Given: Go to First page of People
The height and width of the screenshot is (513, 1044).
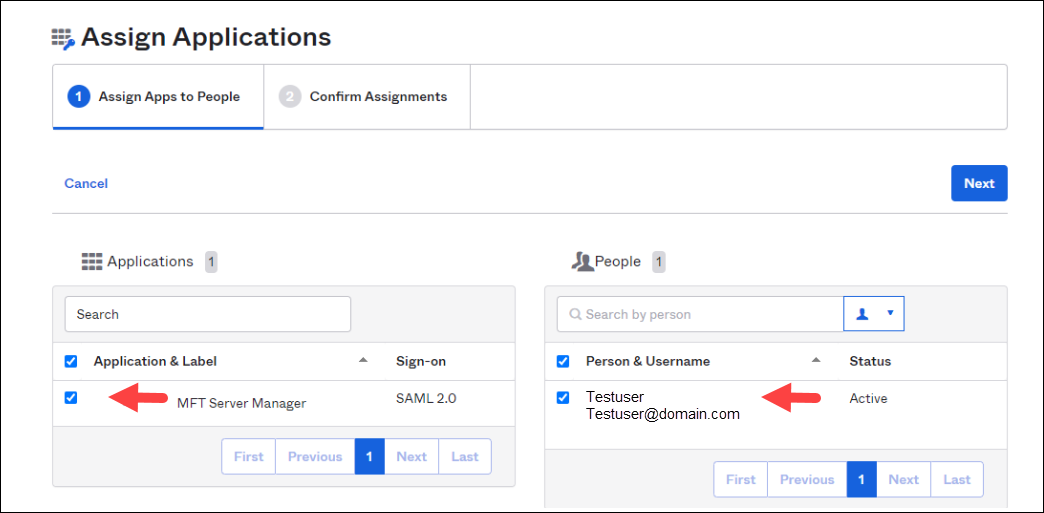Looking at the screenshot, I should [x=740, y=480].
